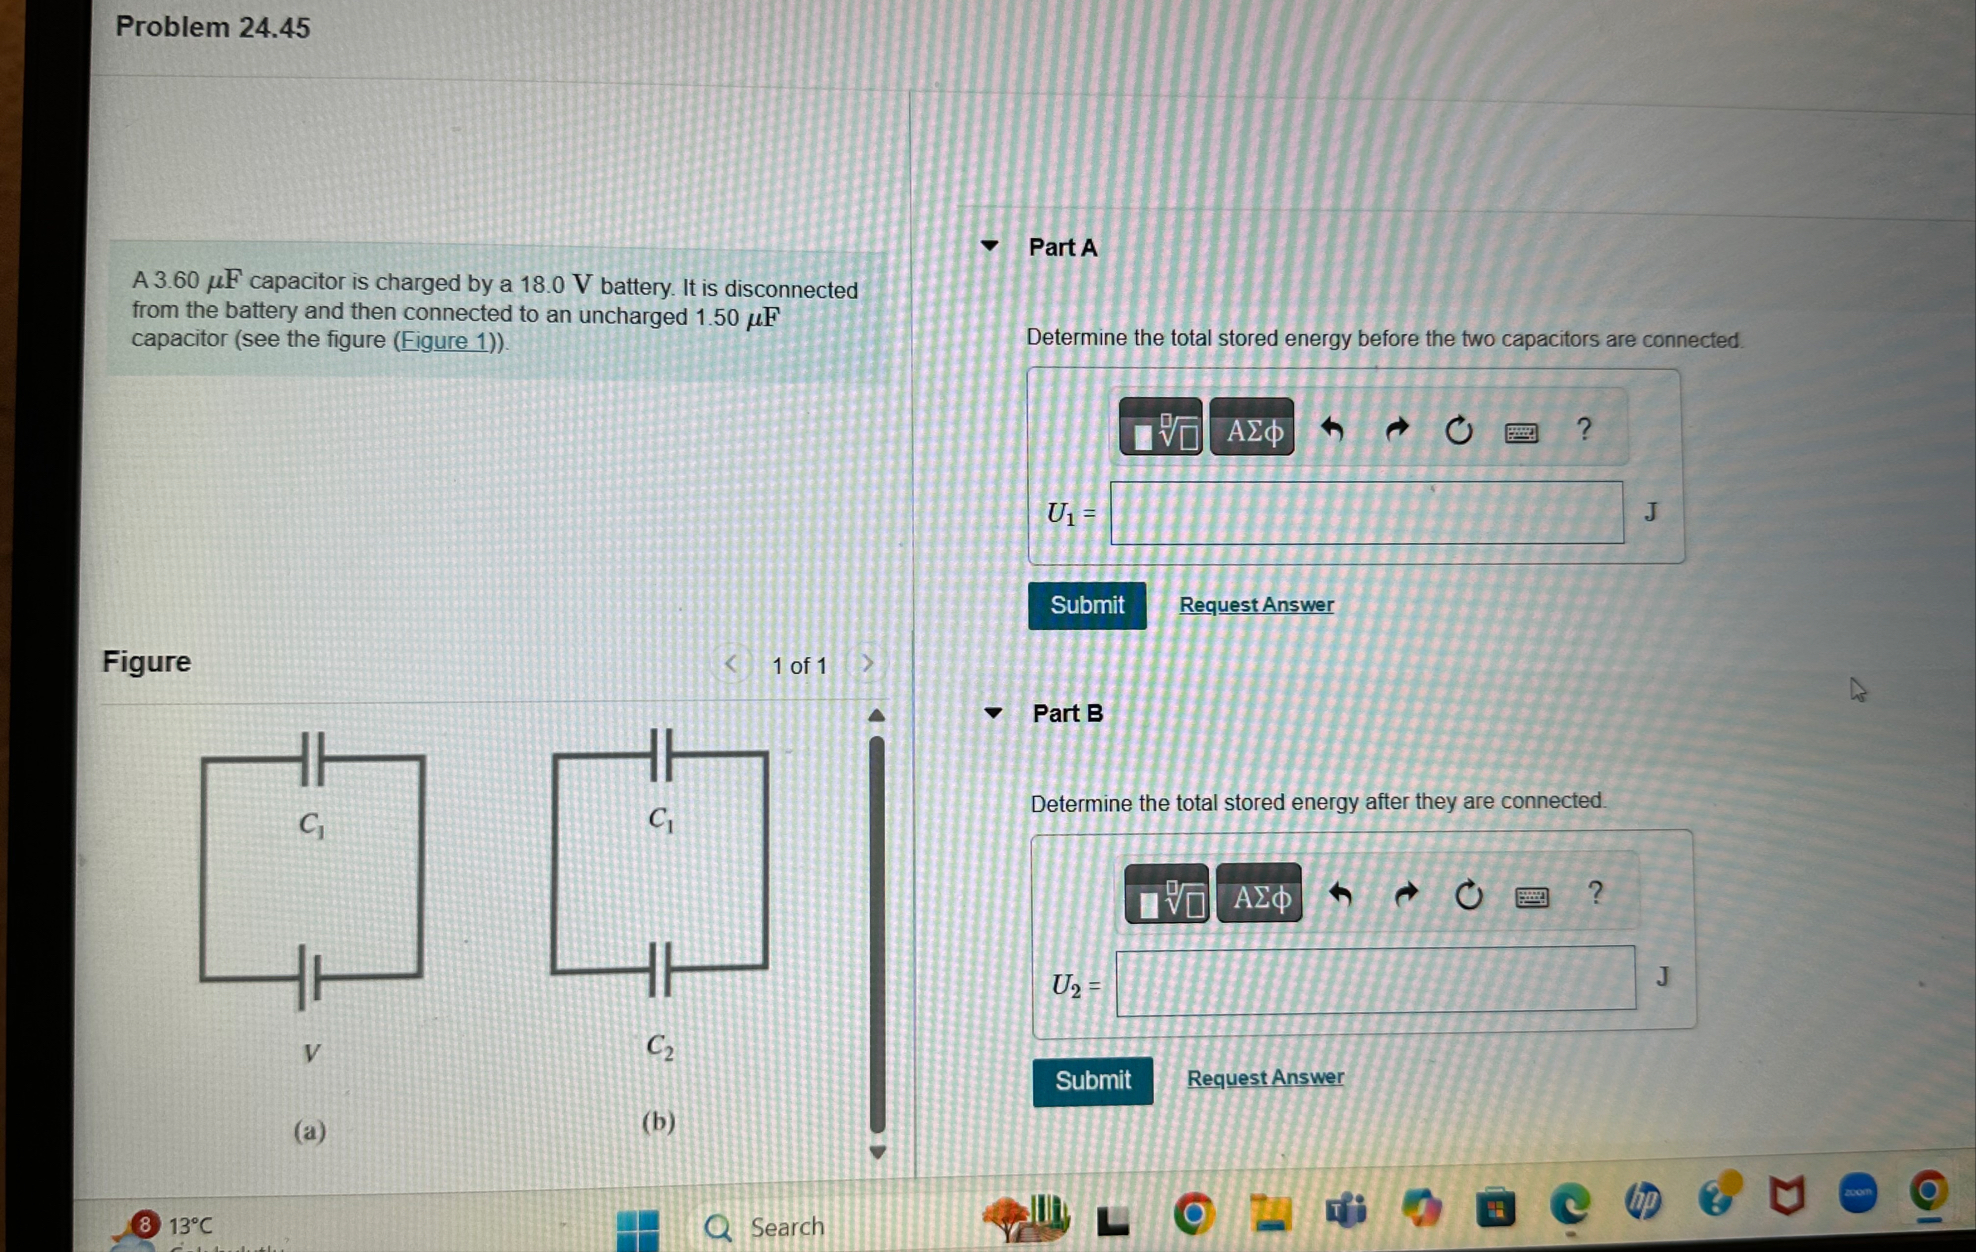1976x1252 pixels.
Task: Open keyboard shortcuts icon in Part A
Action: coord(1521,432)
